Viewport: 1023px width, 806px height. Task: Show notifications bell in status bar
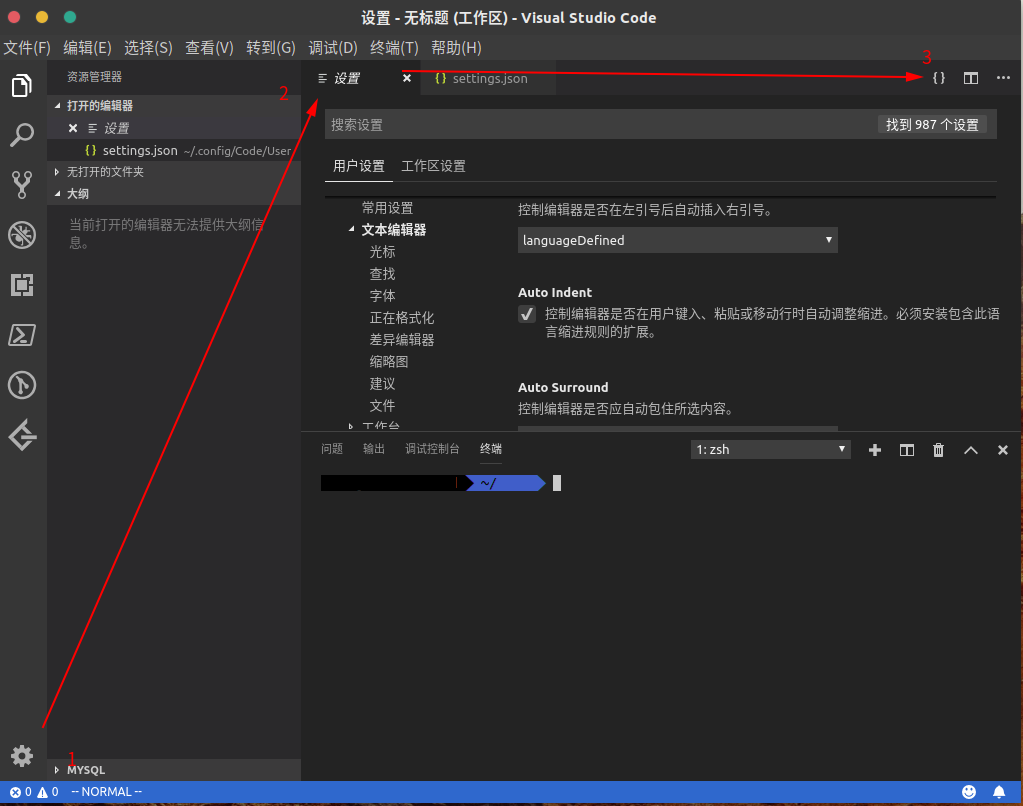[999, 792]
